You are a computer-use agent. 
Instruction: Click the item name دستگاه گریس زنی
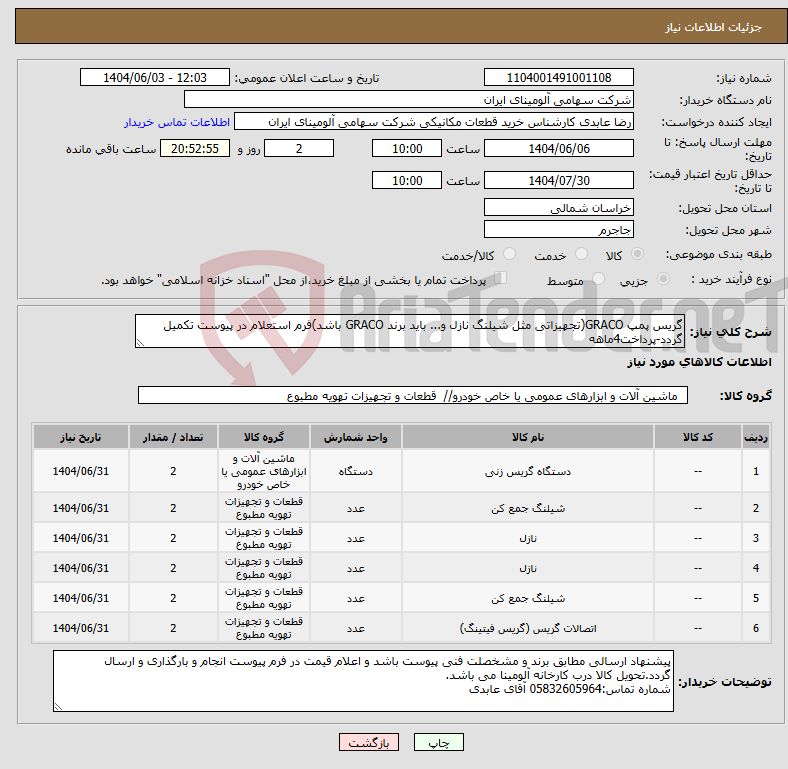(528, 471)
